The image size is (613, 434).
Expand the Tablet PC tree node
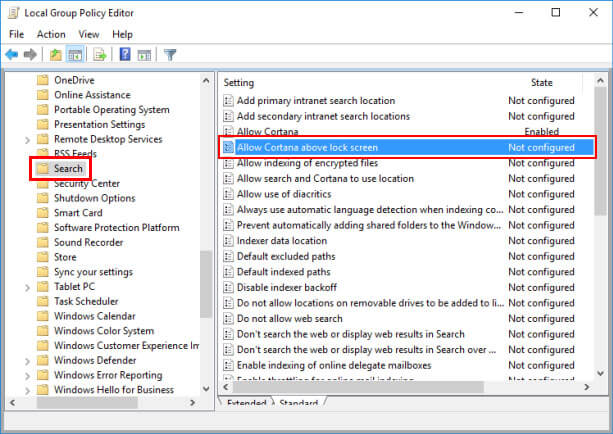click(x=27, y=286)
